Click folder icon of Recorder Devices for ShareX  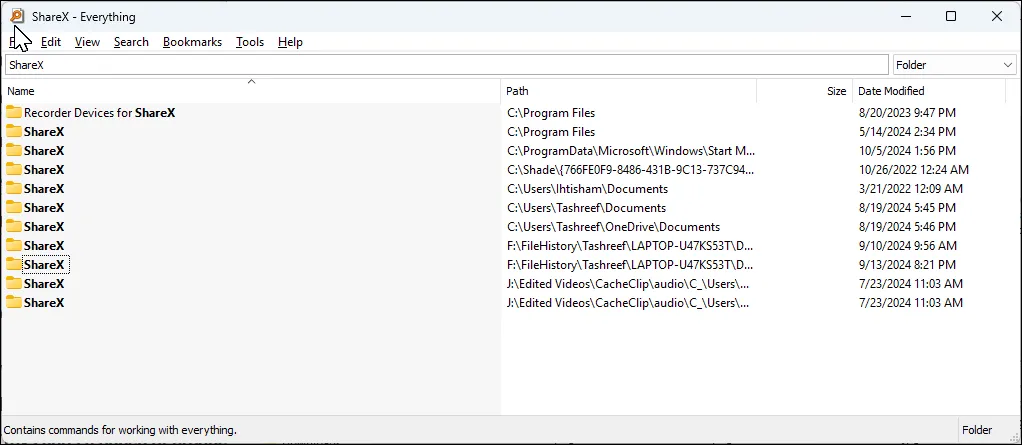14,113
